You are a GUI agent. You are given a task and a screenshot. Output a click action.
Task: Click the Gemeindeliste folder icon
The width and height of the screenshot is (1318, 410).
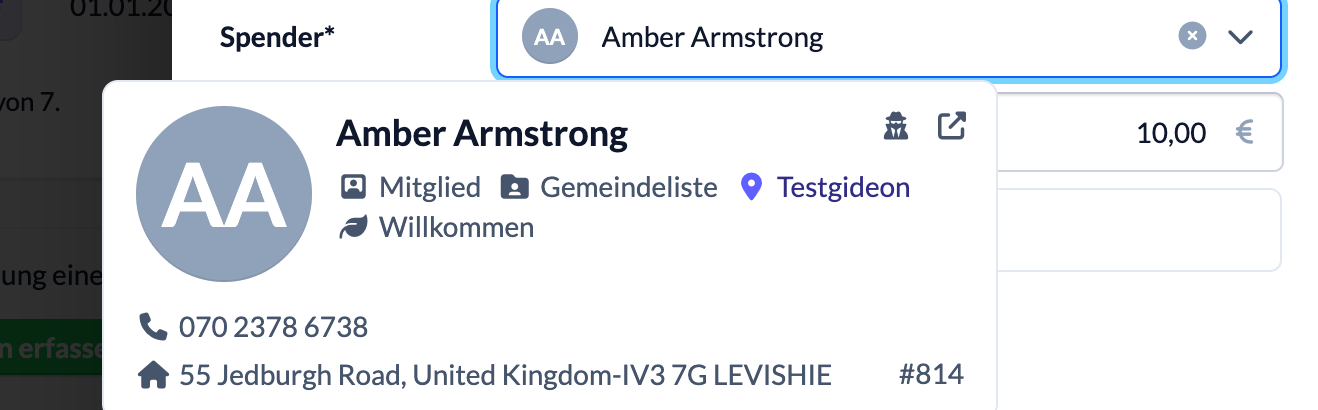(514, 187)
